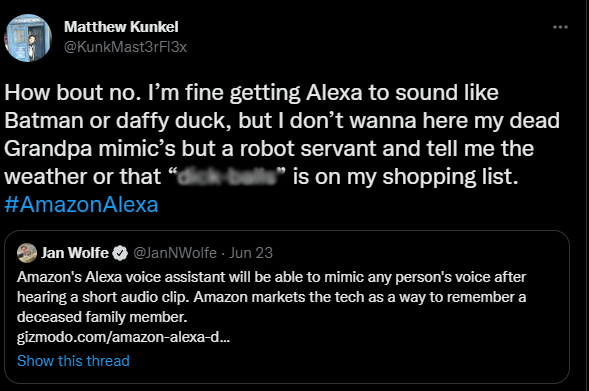Click Show this thread

click(73, 361)
